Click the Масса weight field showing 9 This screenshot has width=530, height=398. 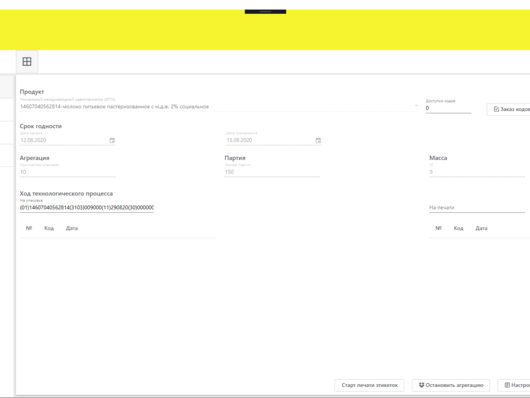point(477,172)
